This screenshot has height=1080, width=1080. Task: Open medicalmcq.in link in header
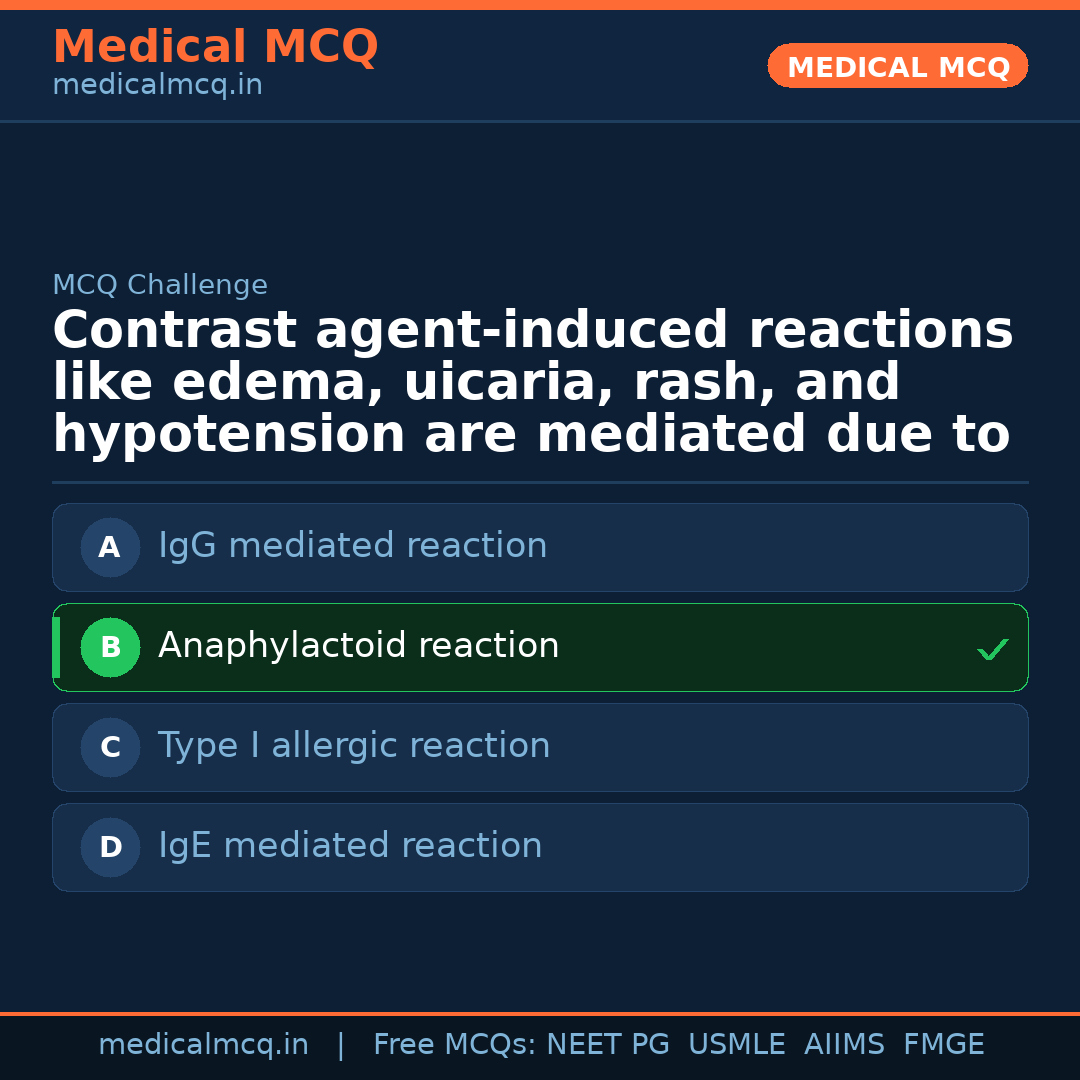(157, 85)
